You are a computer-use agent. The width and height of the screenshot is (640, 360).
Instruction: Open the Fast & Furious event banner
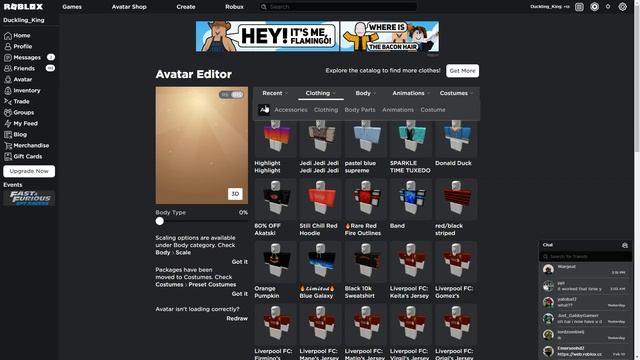point(29,198)
